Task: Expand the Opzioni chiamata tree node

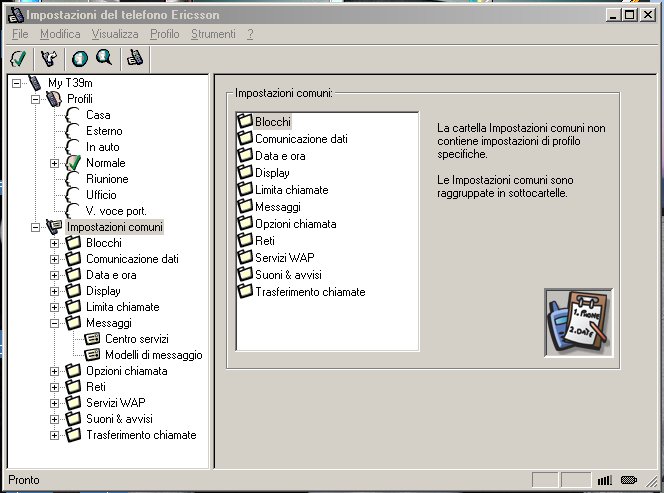Action: pos(54,371)
